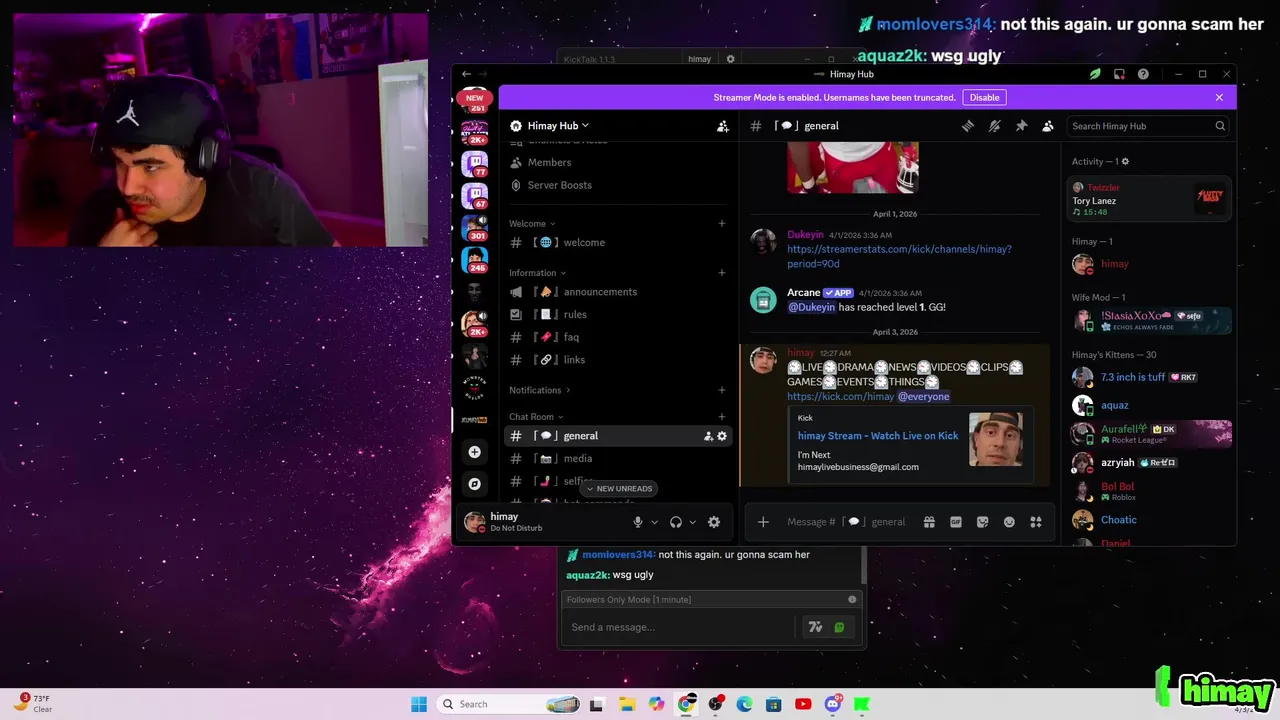Collapse the Information category
Screen dimensions: 1280x720
[x=537, y=273]
